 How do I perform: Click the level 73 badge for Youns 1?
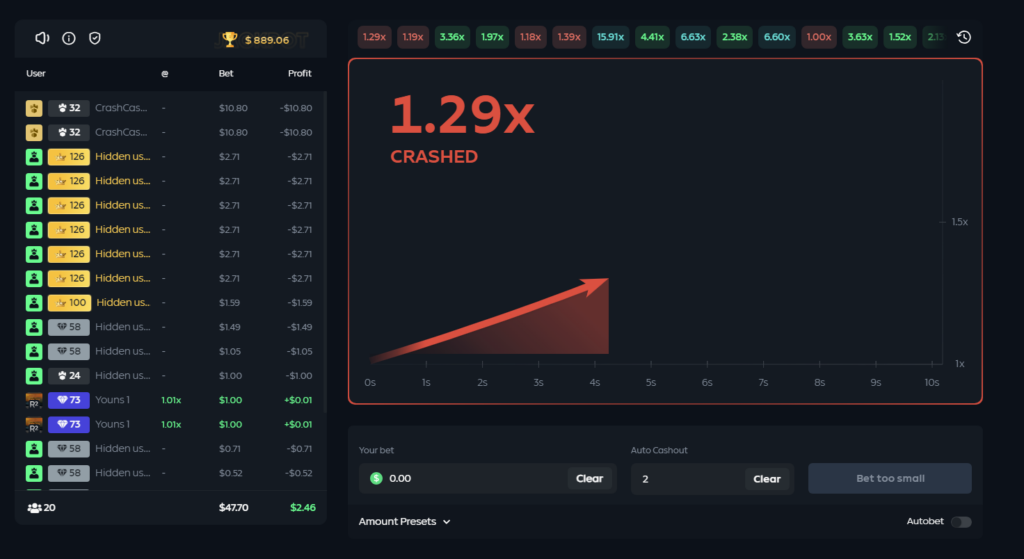click(70, 400)
